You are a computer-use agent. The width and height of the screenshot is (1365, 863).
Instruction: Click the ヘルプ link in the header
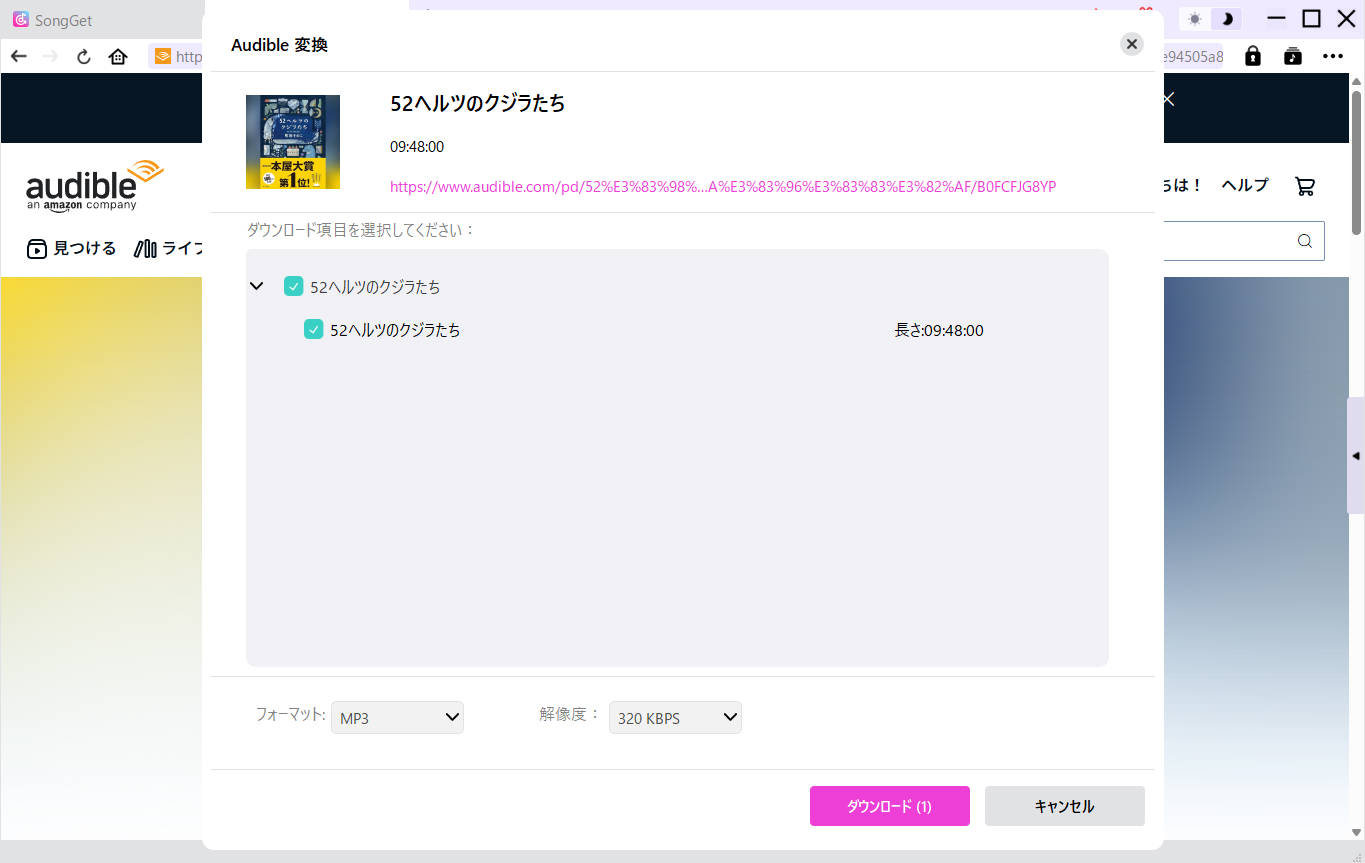pyautogui.click(x=1244, y=185)
